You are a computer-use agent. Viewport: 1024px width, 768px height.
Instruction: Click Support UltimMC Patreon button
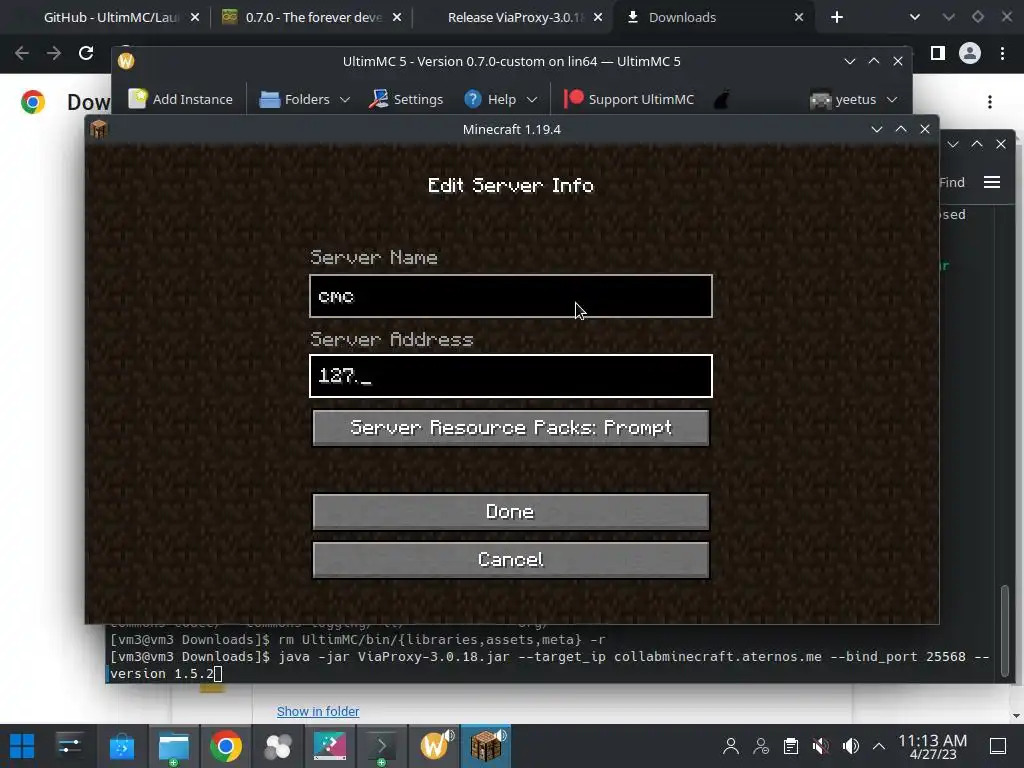pos(629,99)
